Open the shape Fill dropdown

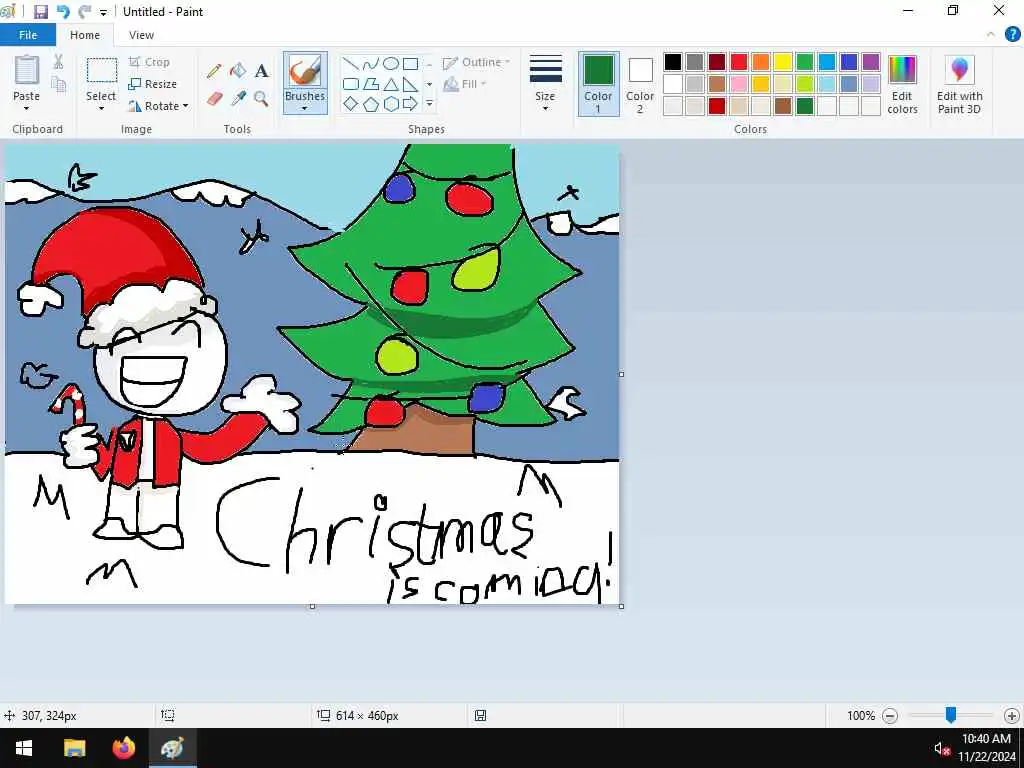click(x=466, y=84)
